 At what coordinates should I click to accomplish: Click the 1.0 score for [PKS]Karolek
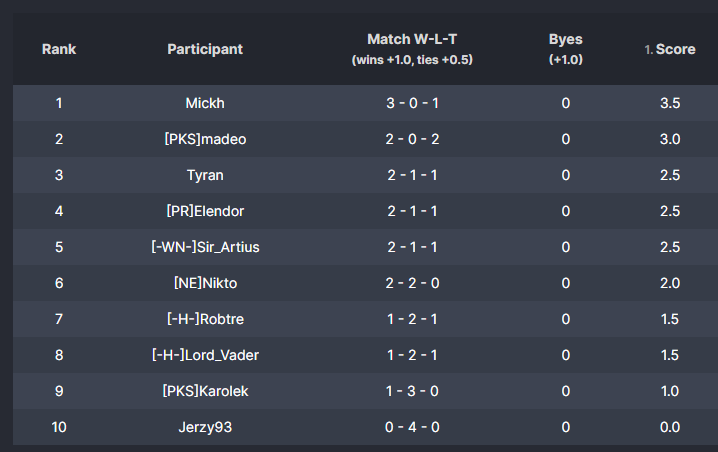(670, 391)
